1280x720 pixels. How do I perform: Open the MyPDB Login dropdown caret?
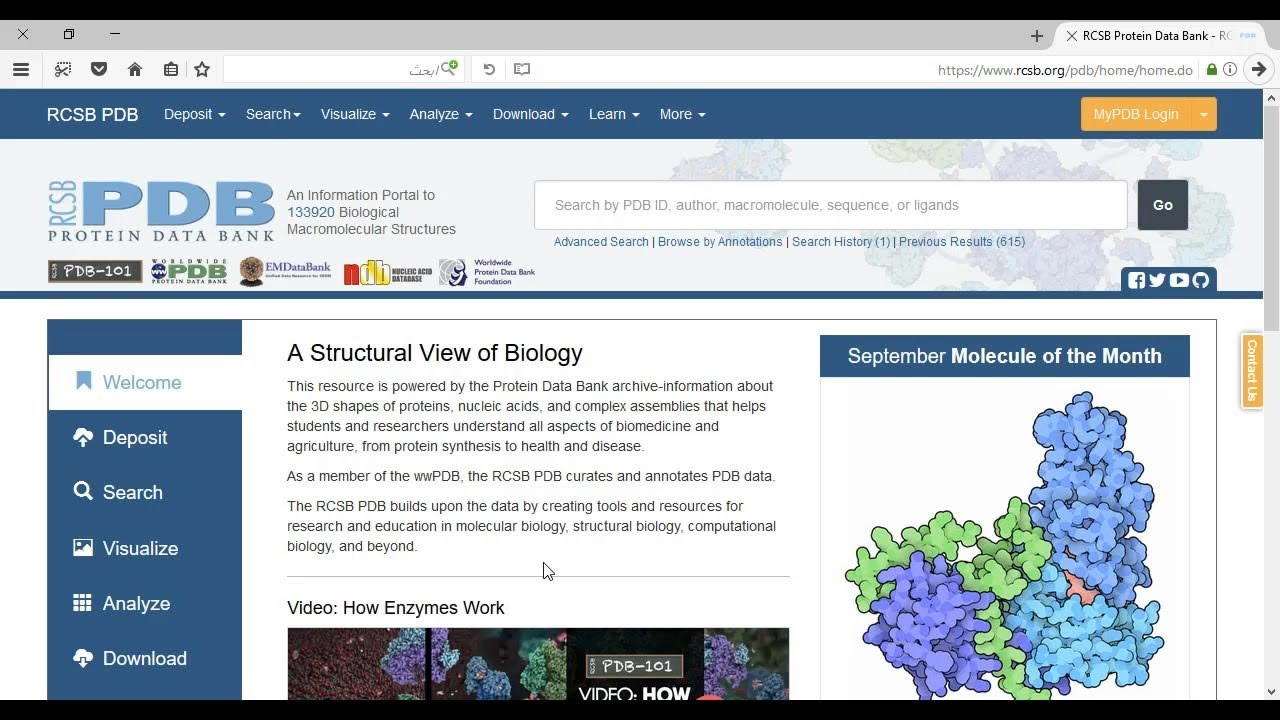click(x=1204, y=114)
